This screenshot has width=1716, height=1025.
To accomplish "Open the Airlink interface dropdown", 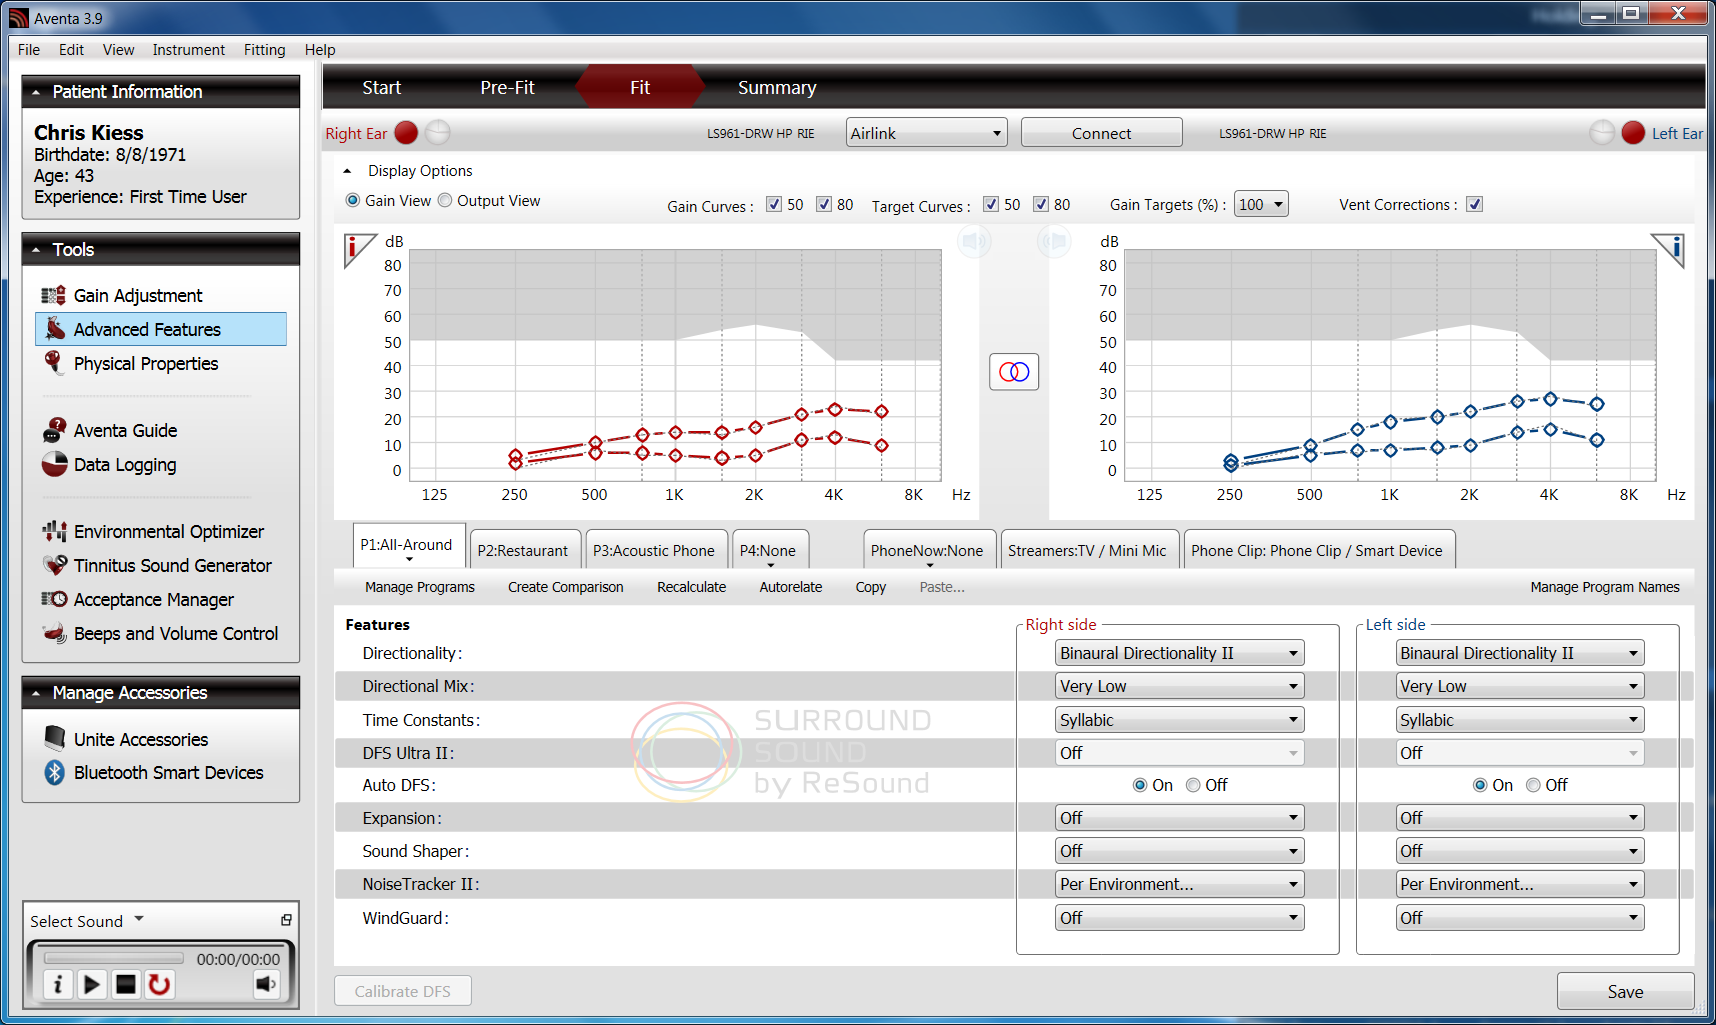I will point(926,133).
